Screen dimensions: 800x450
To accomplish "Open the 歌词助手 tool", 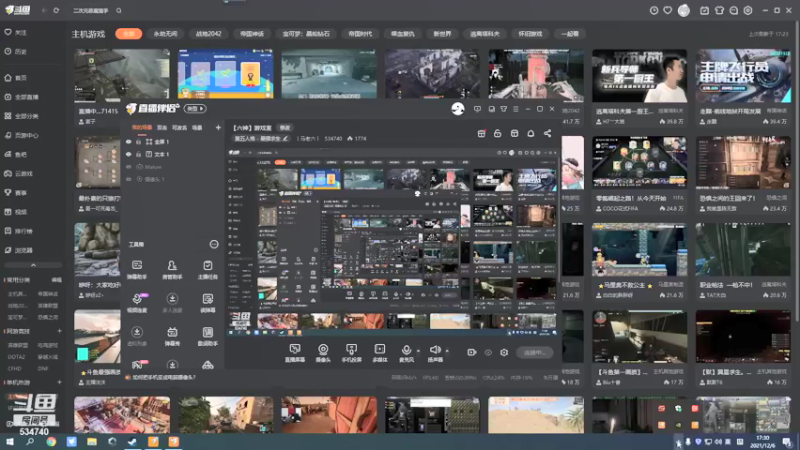I will click(208, 337).
